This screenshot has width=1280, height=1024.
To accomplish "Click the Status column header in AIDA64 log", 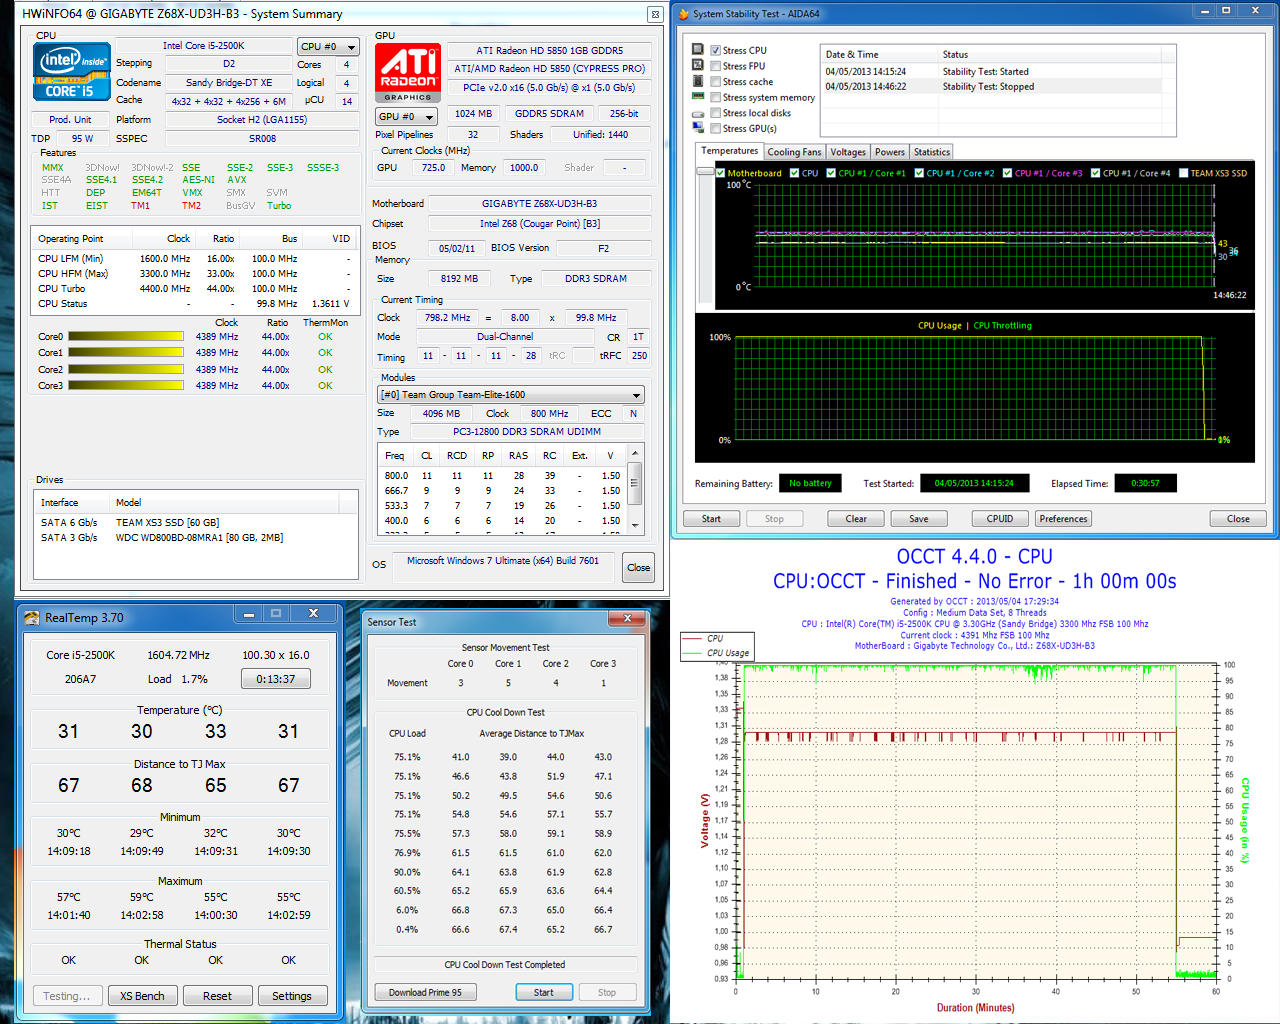I will pos(1050,55).
